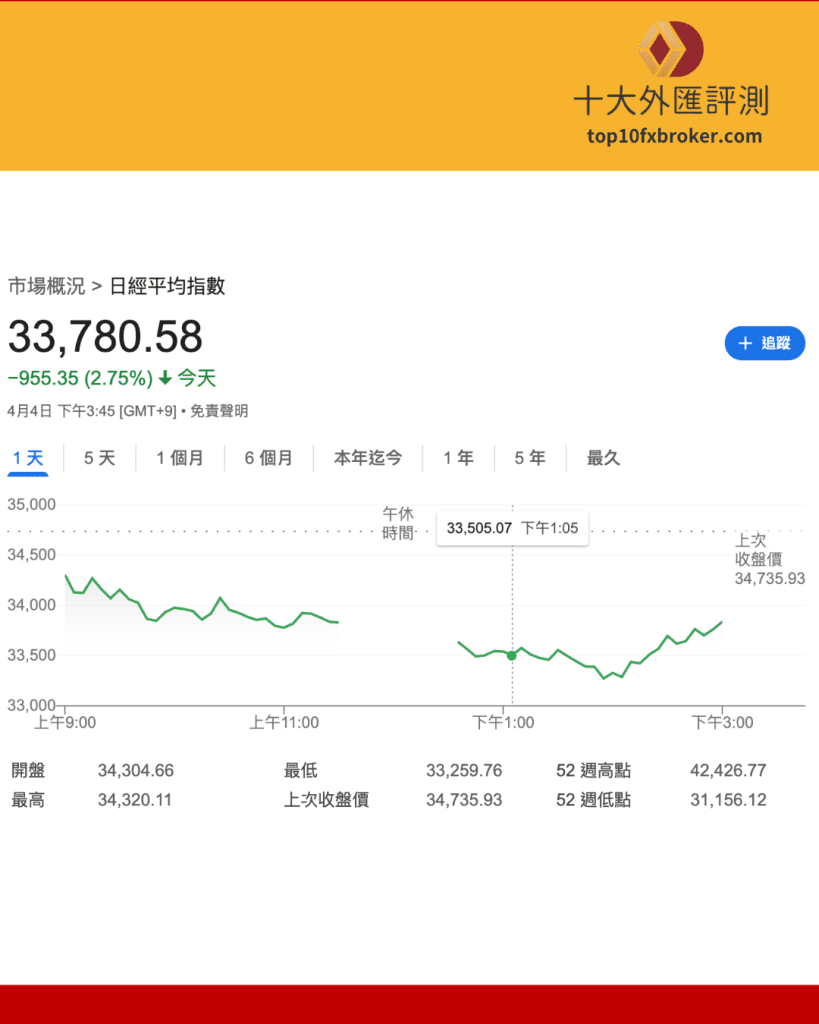The image size is (819, 1024).
Task: Select the 1 天 range tab
Action: click(x=27, y=458)
